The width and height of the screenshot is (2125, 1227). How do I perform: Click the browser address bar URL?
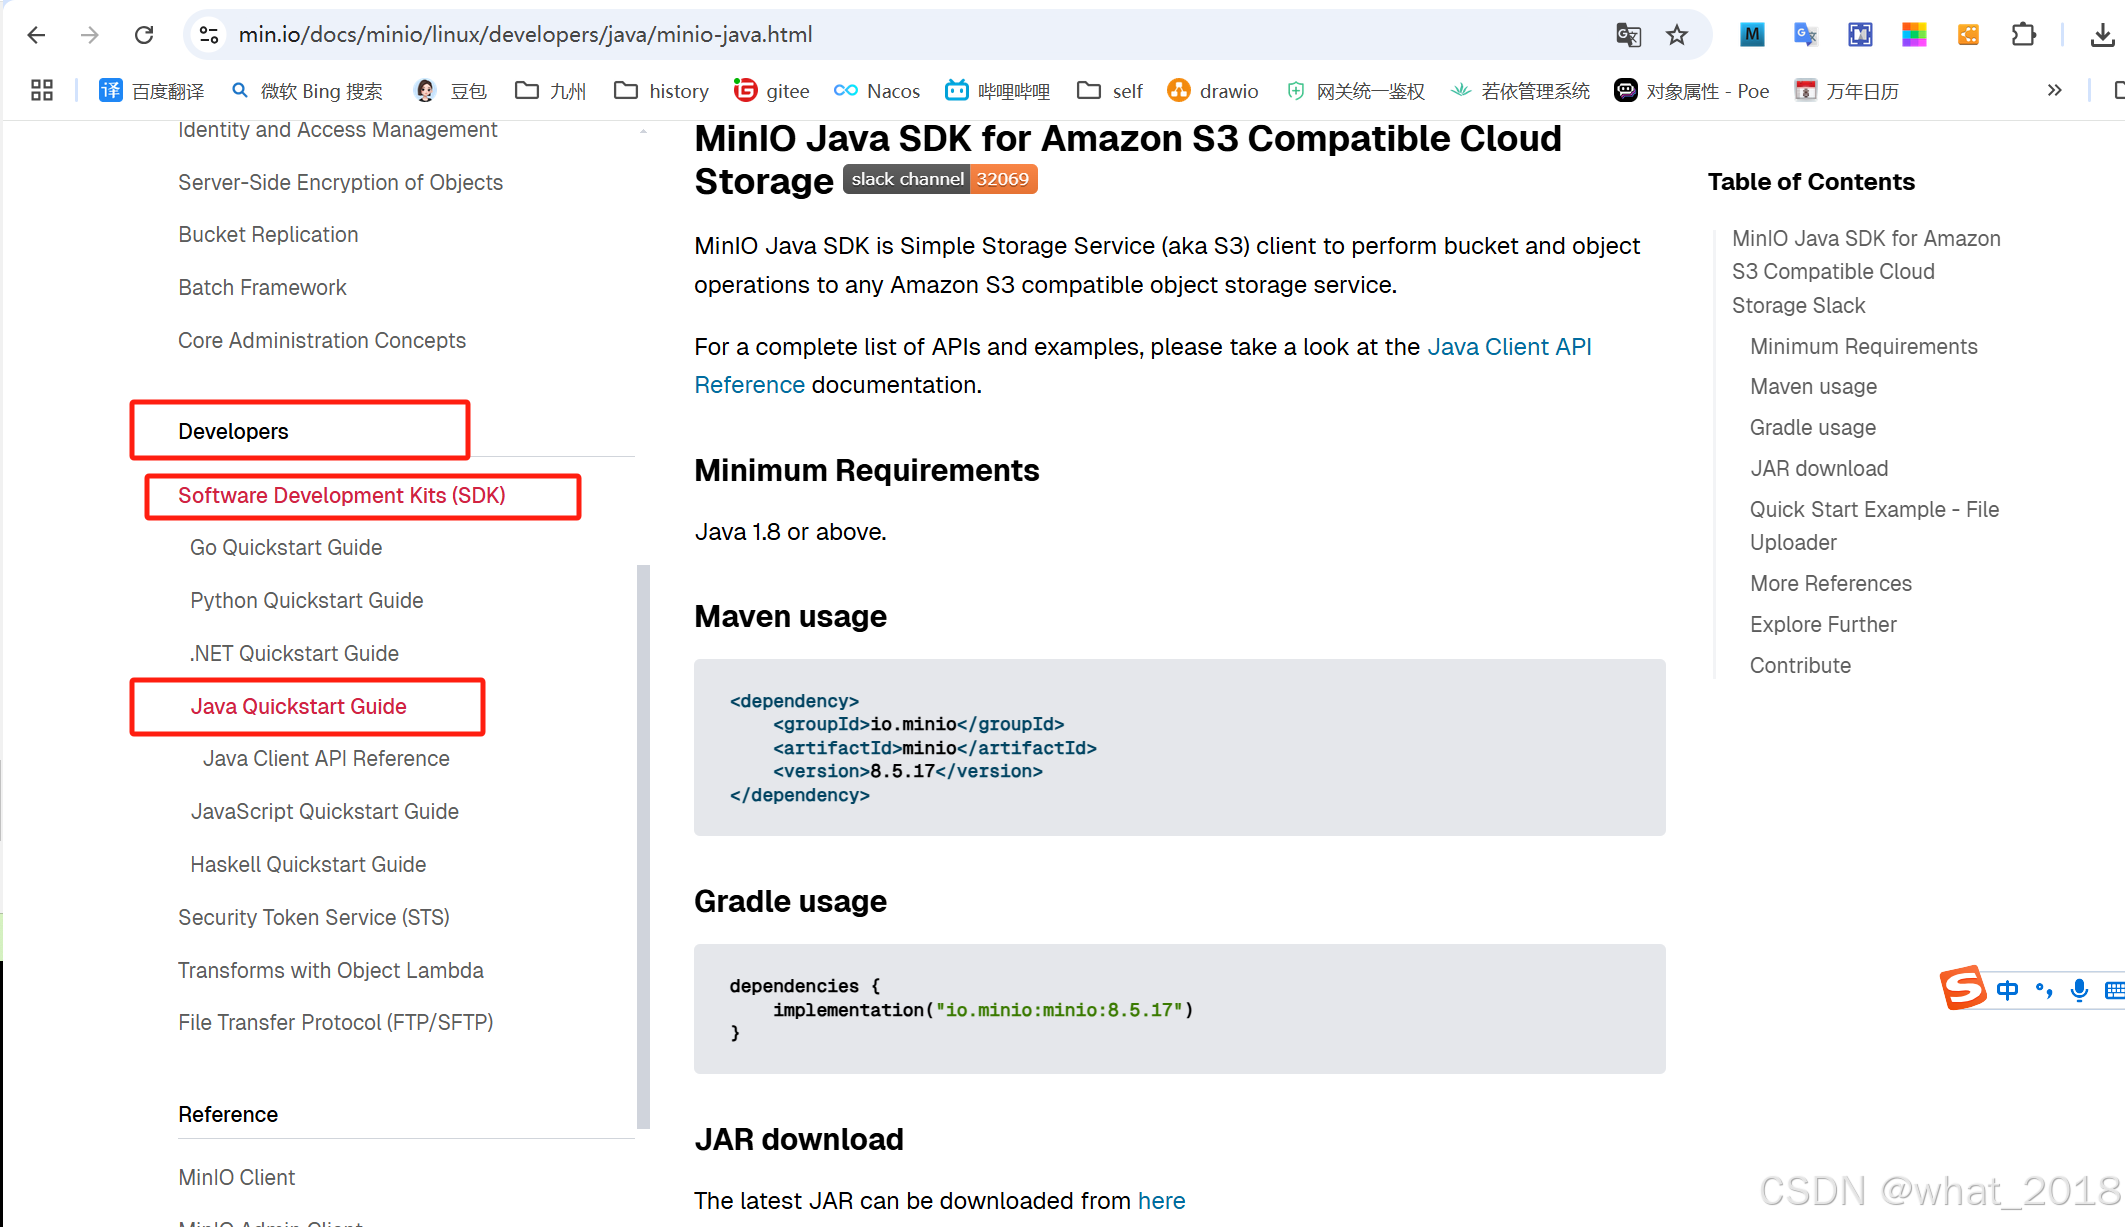click(x=525, y=35)
